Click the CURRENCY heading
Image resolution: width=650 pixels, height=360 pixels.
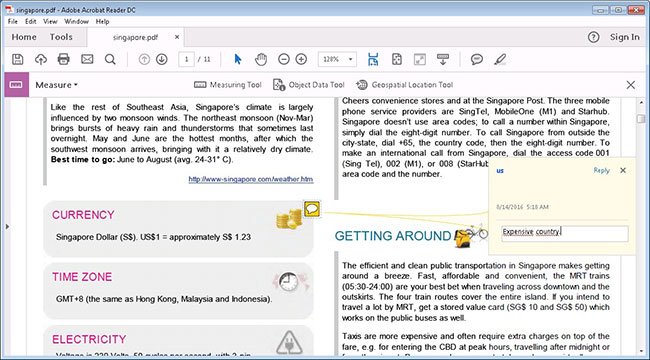pyautogui.click(x=83, y=215)
